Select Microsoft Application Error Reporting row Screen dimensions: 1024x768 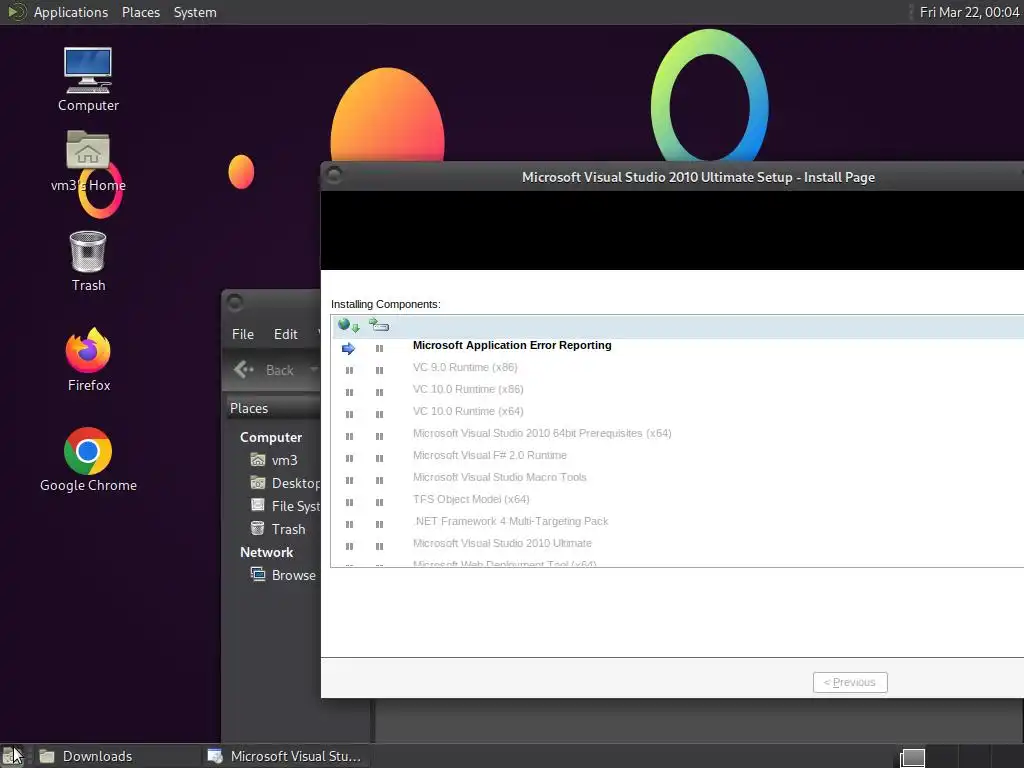(677, 345)
